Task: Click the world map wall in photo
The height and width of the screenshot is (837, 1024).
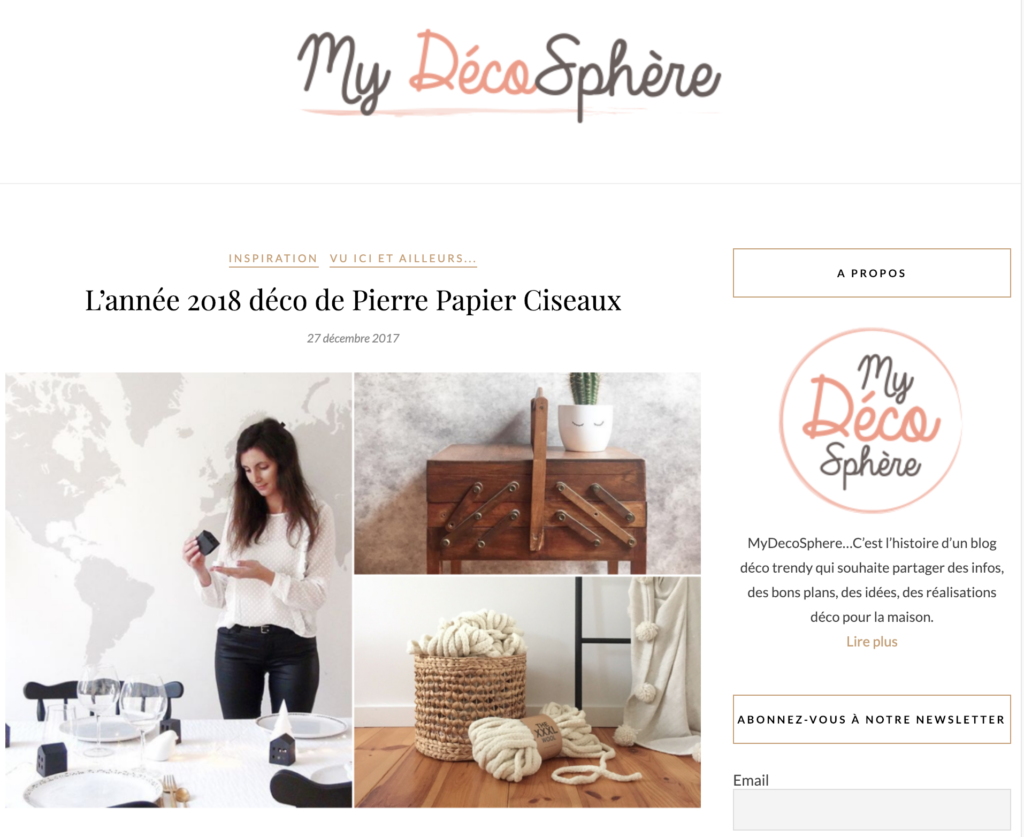Action: tap(98, 509)
